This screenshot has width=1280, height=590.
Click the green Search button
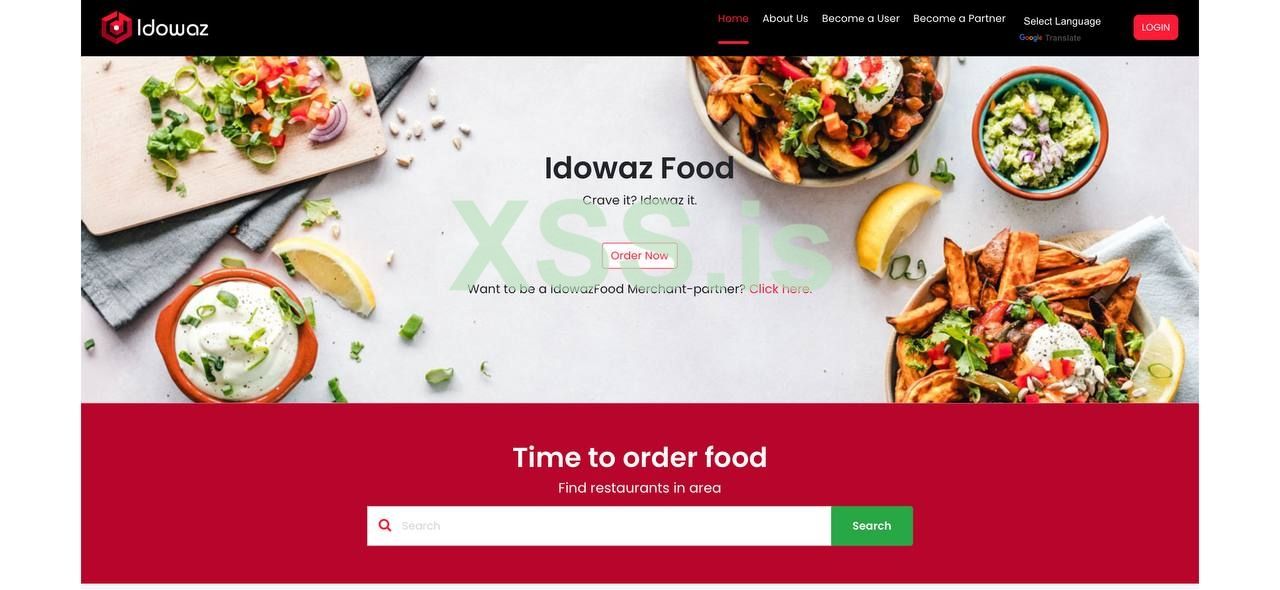(872, 526)
